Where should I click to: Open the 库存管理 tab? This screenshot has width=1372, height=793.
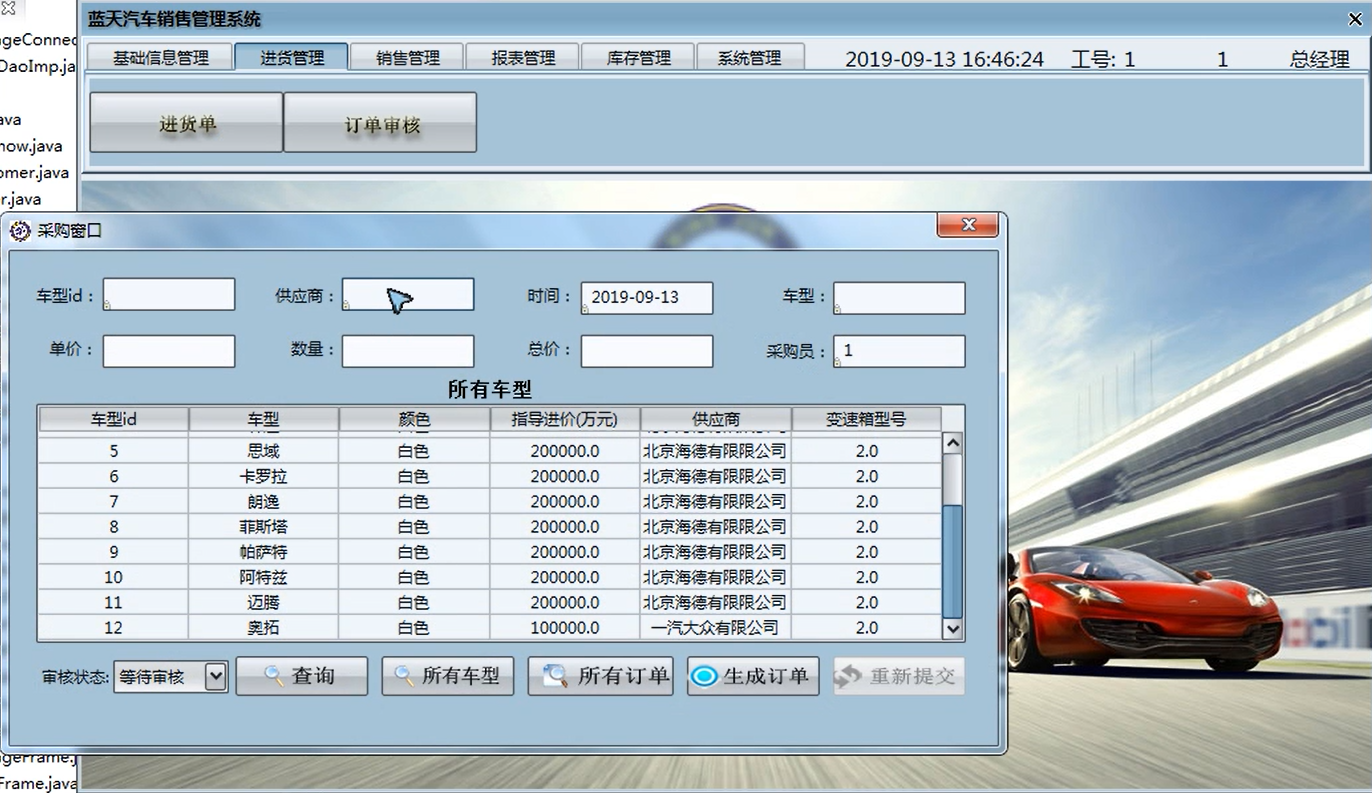click(x=636, y=57)
